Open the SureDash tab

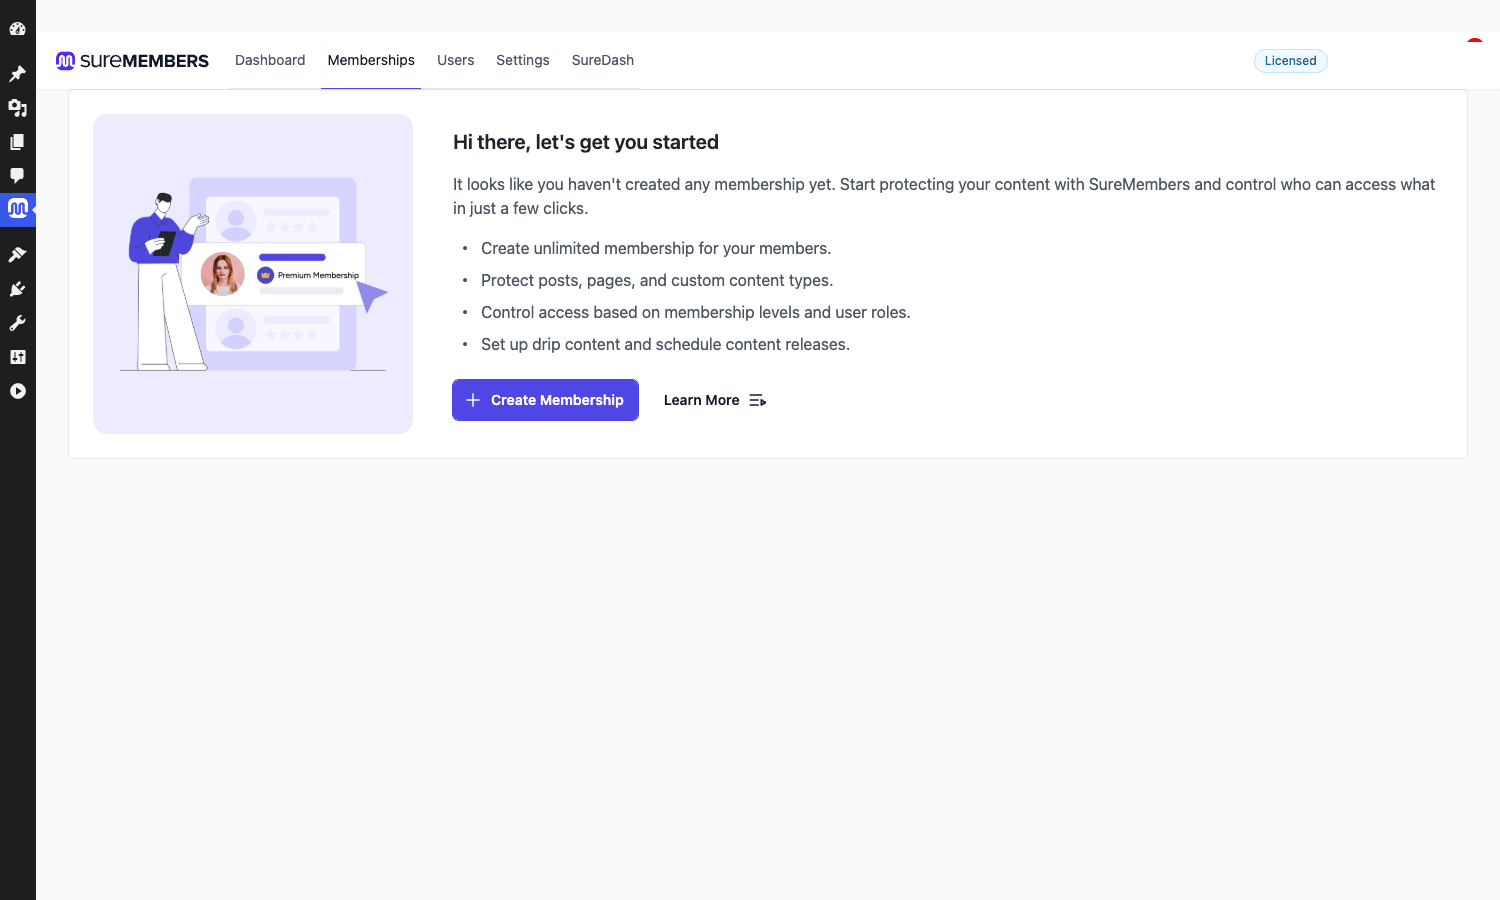click(603, 60)
